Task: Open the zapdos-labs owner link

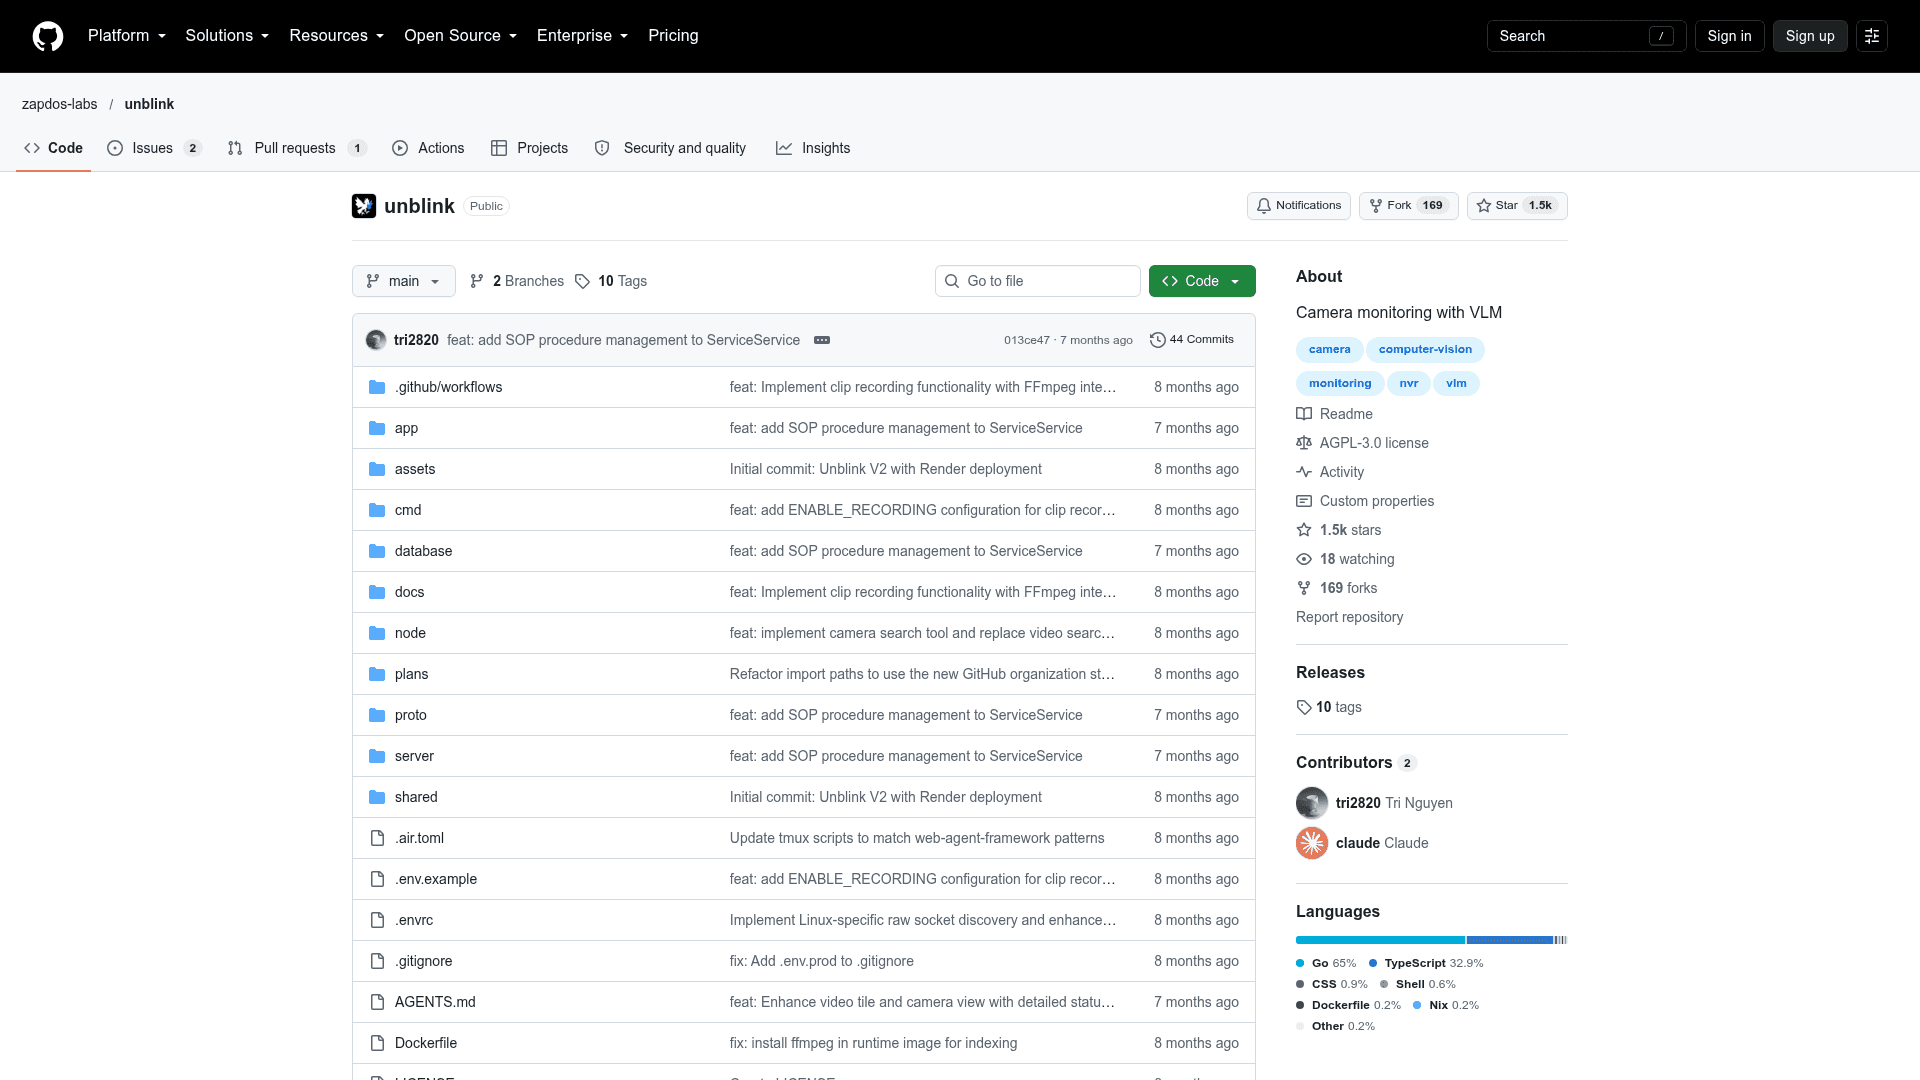Action: tap(60, 104)
